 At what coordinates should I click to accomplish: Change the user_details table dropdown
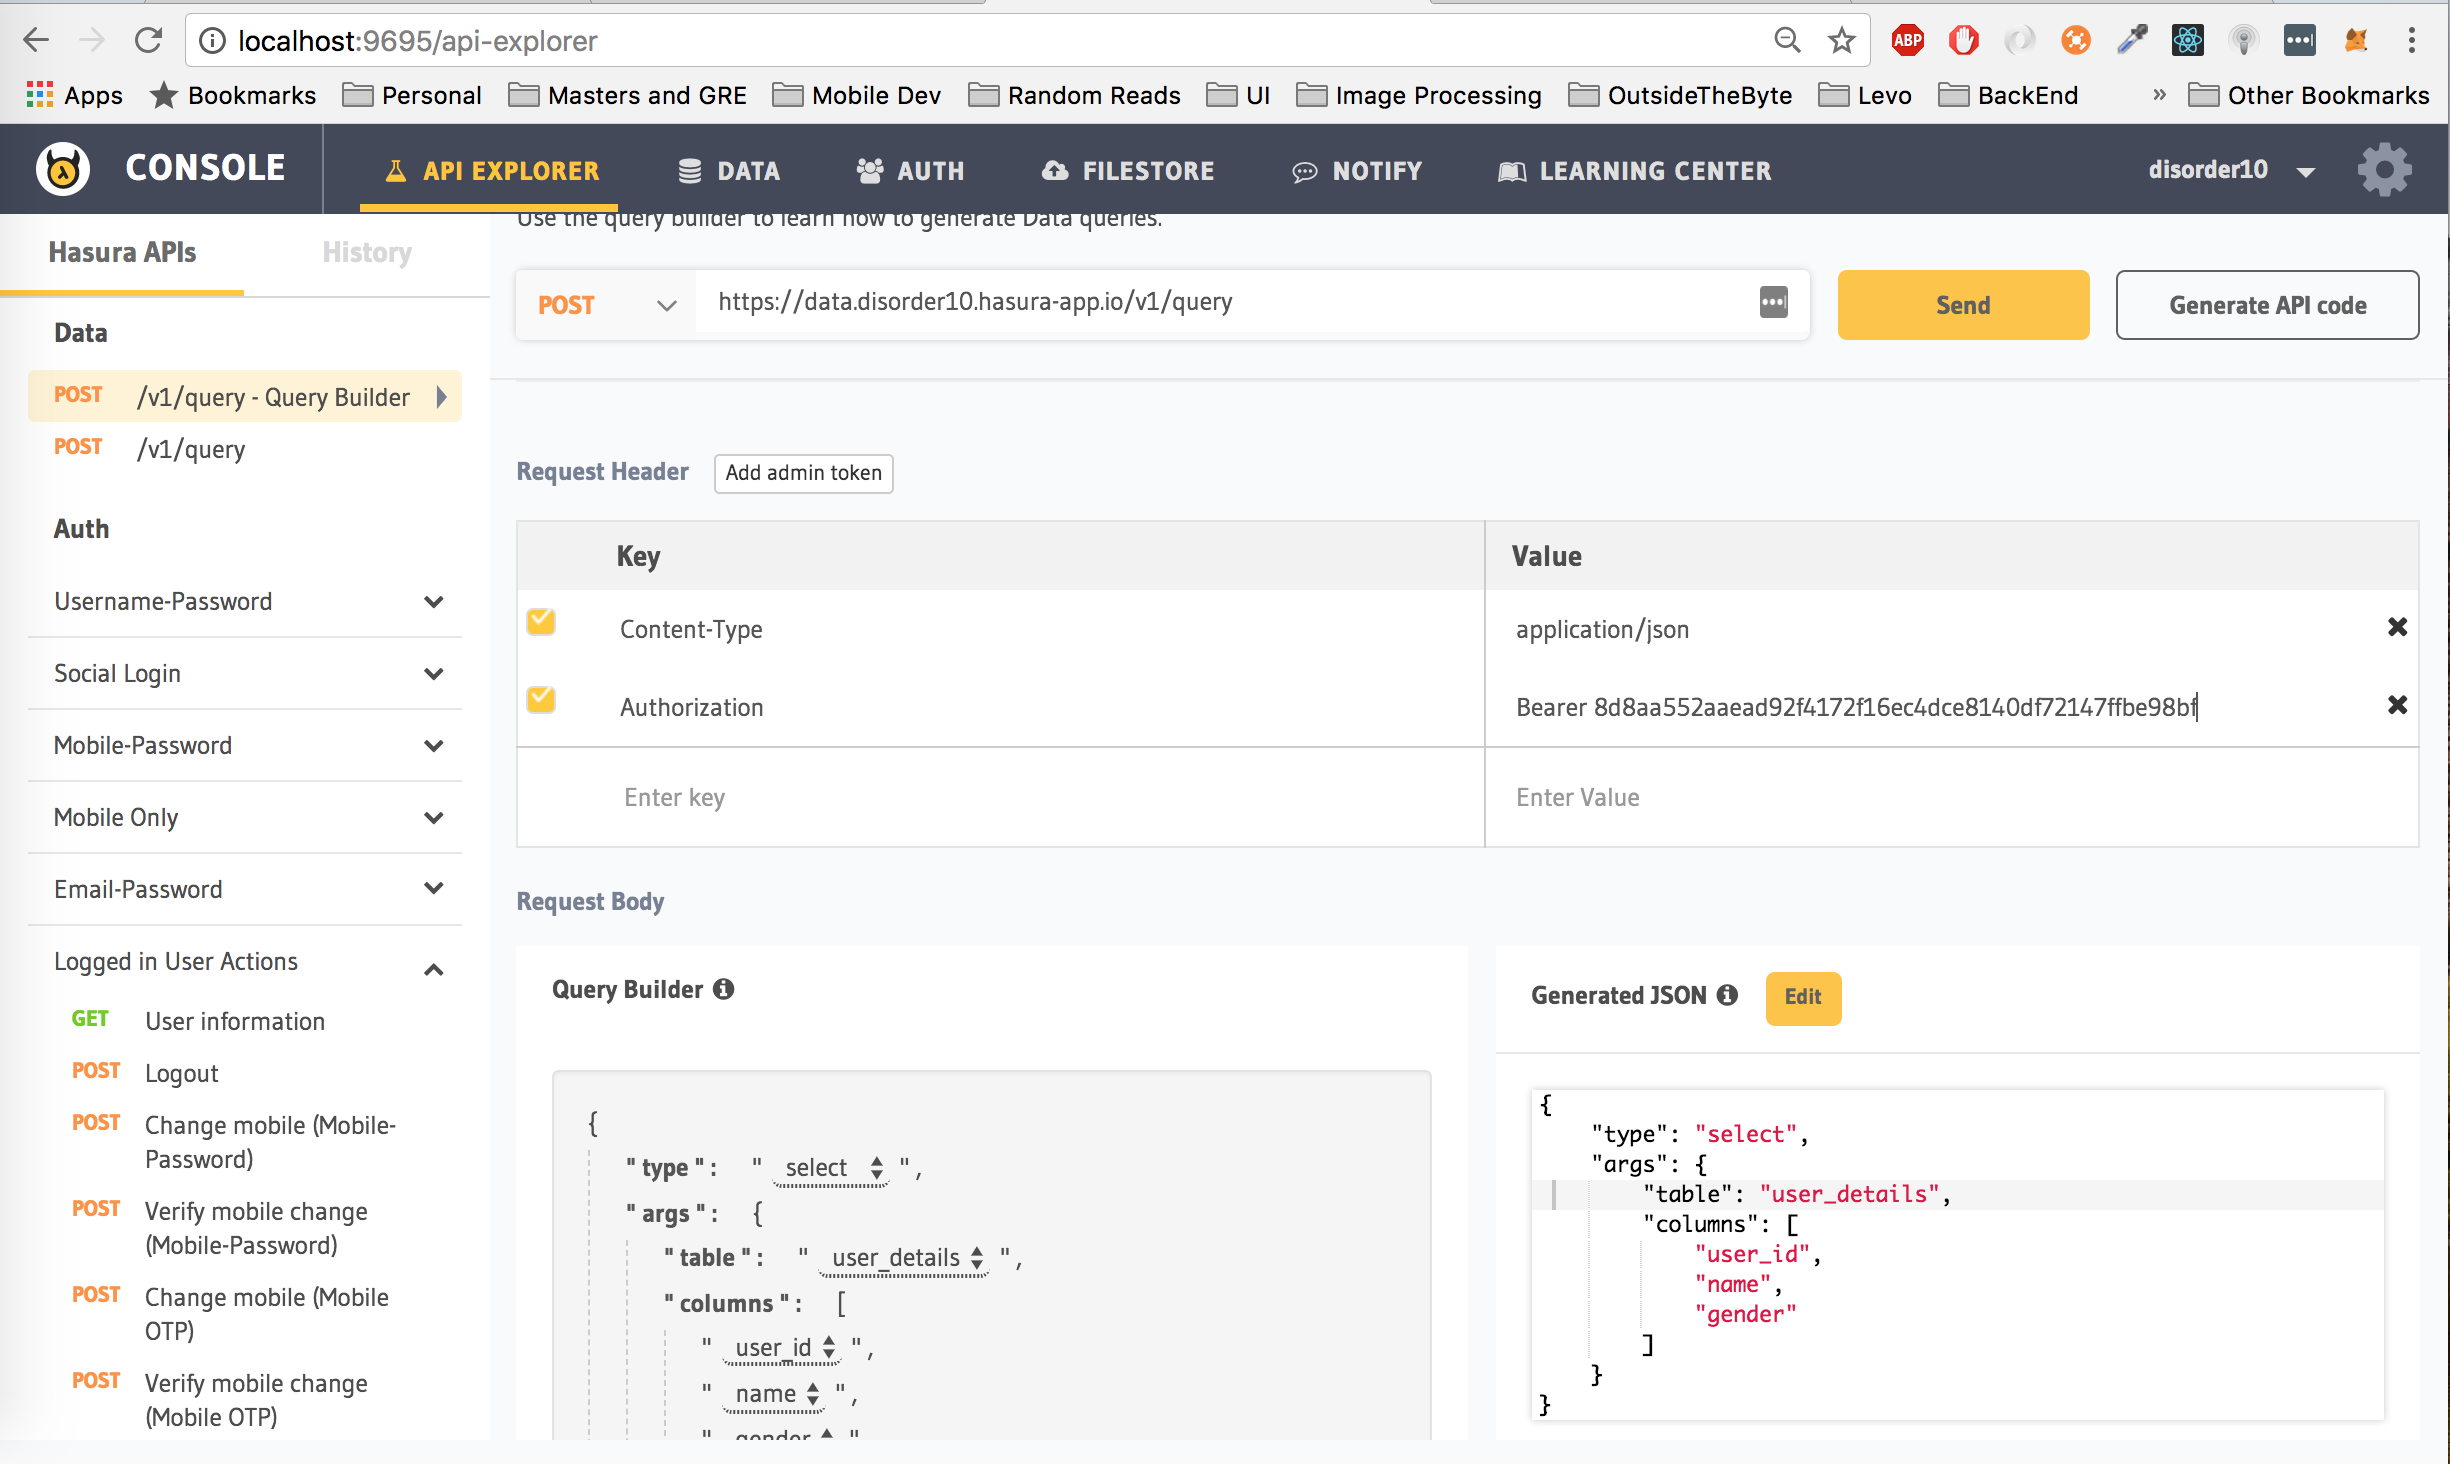click(x=906, y=1258)
